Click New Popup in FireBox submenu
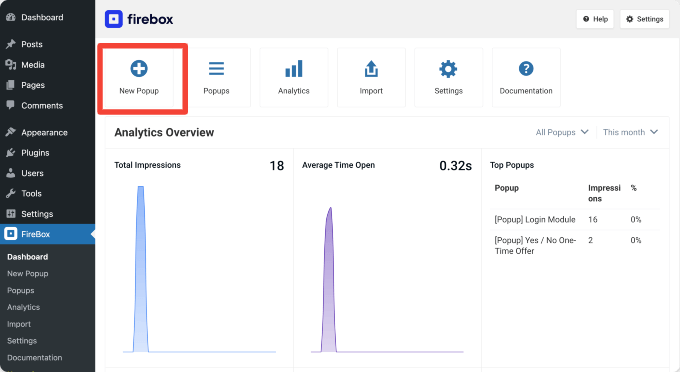 pyautogui.click(x=28, y=274)
